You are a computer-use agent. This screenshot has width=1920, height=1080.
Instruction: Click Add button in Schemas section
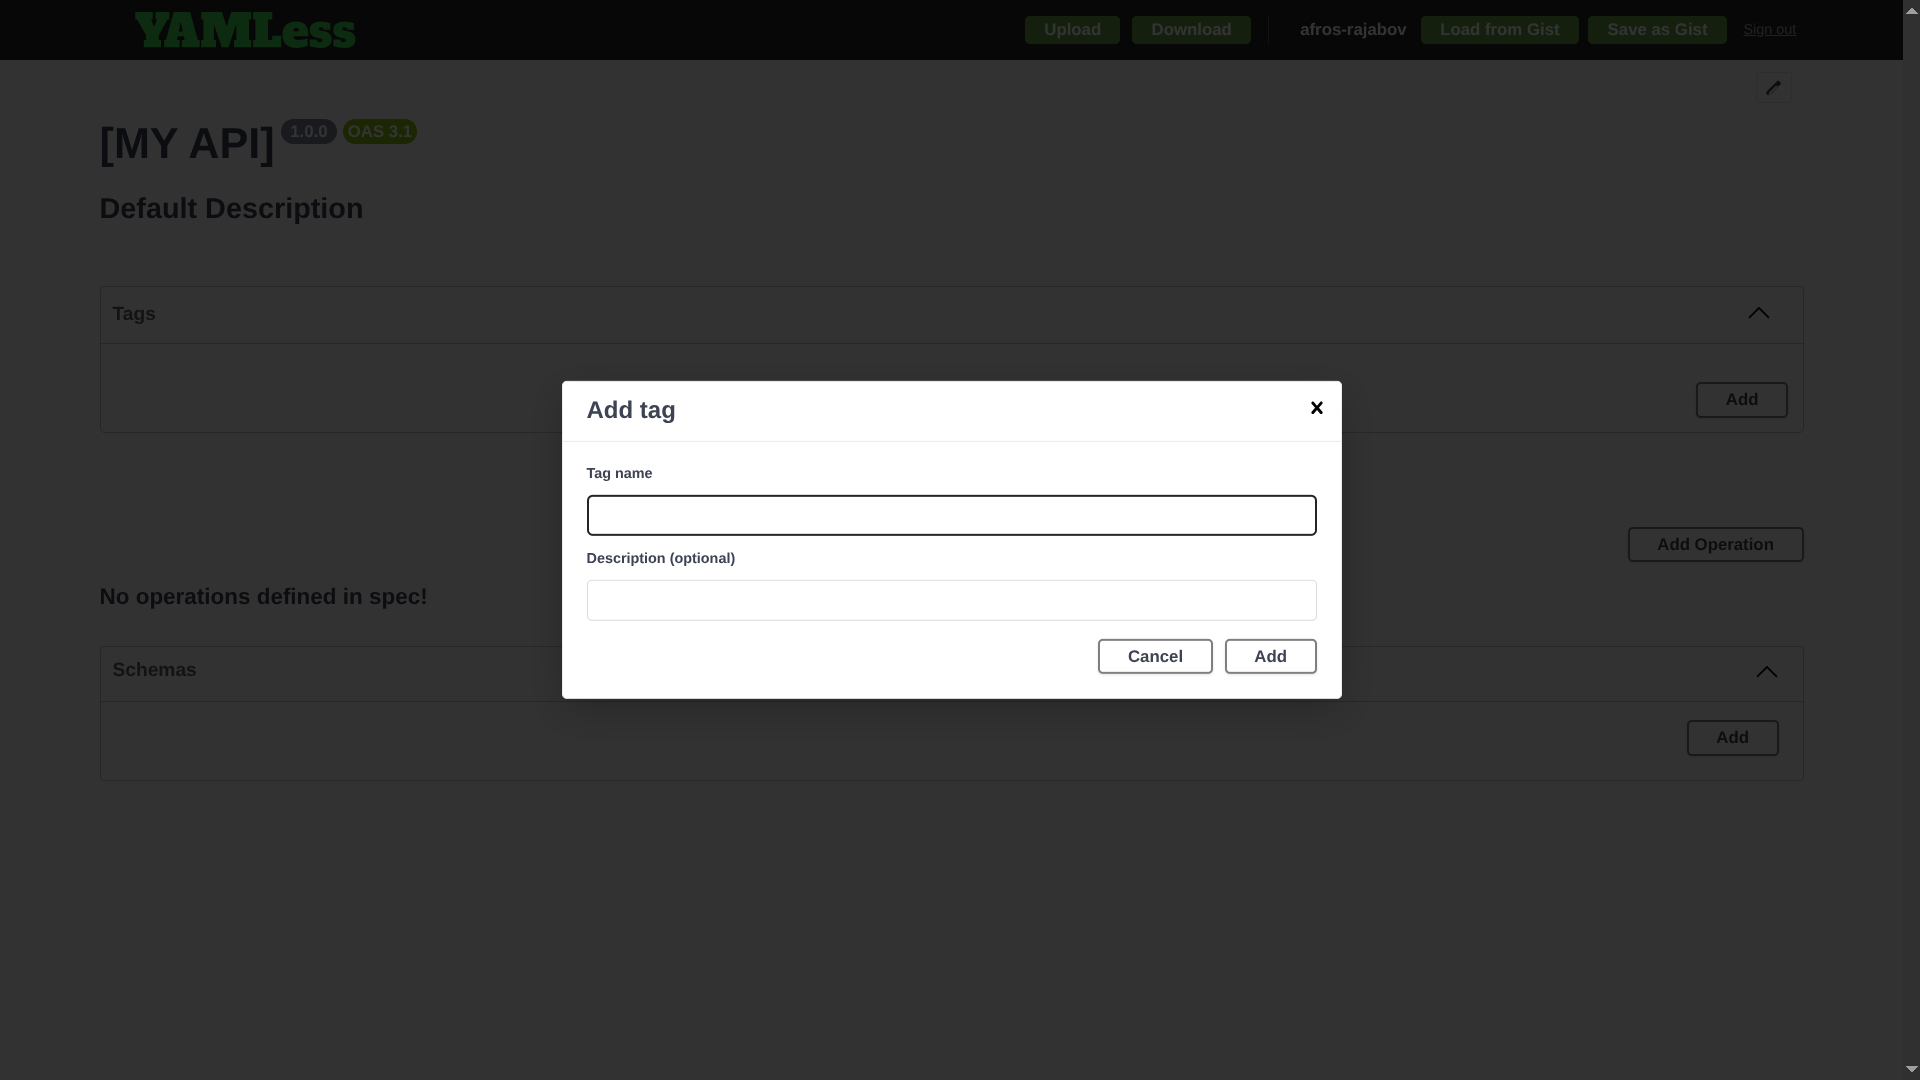click(x=1732, y=738)
